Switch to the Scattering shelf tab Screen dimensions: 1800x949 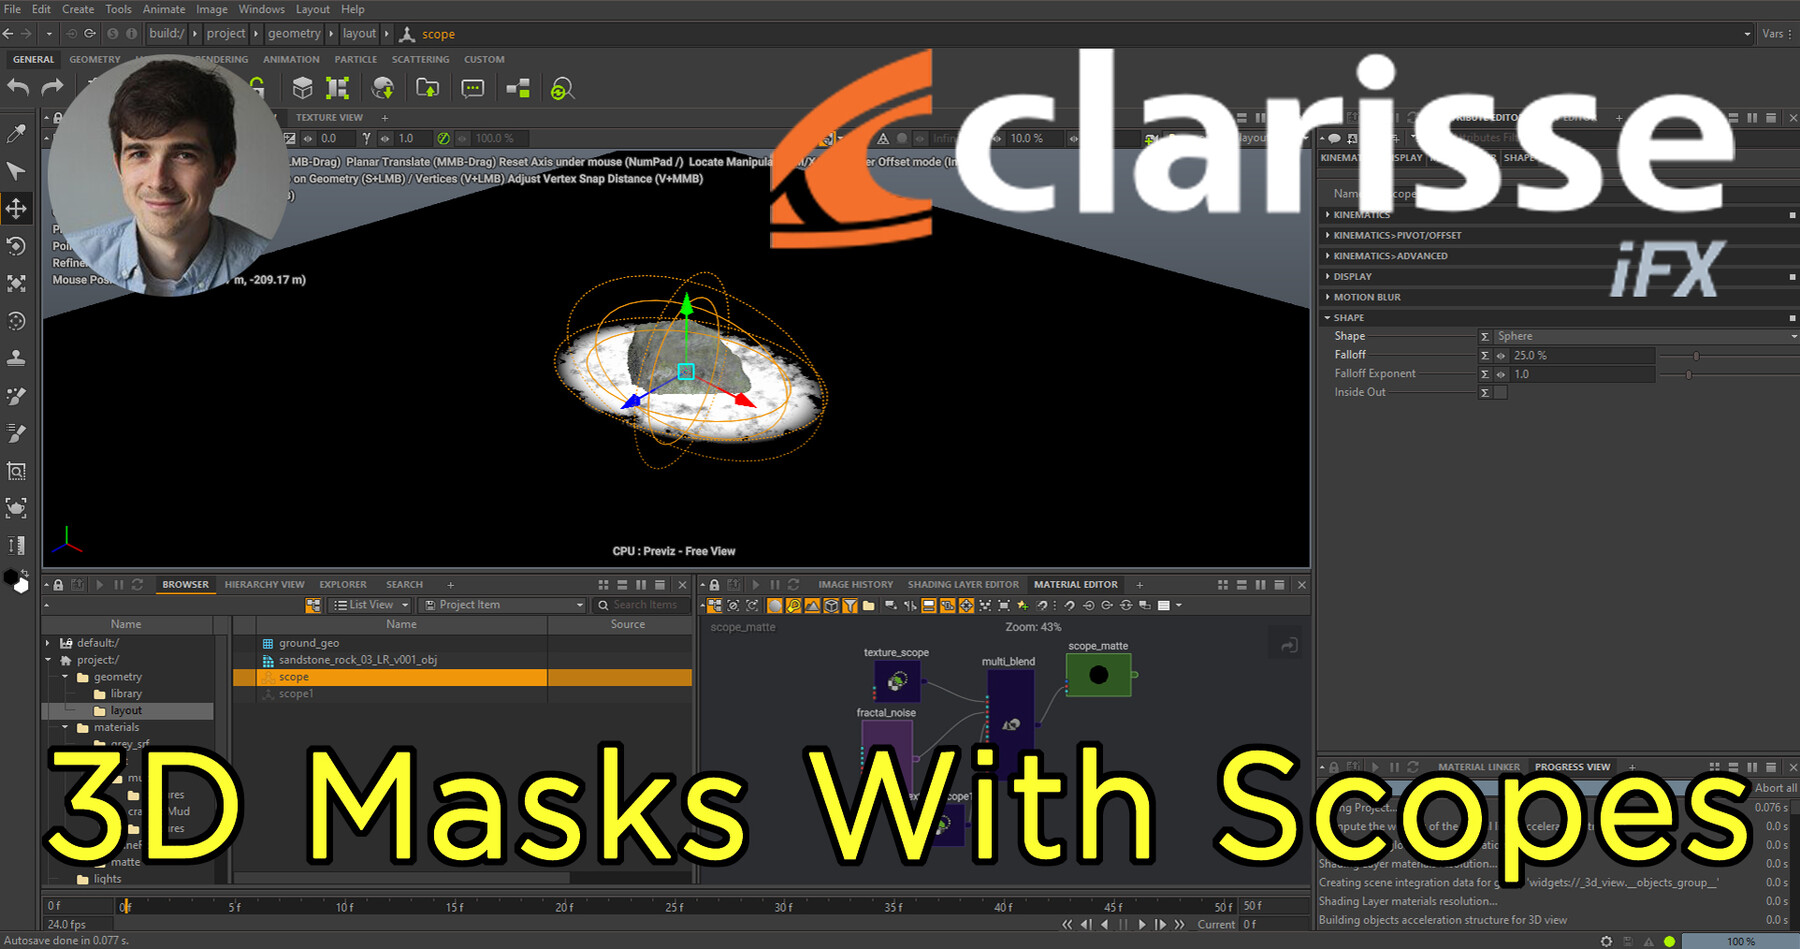pos(420,59)
